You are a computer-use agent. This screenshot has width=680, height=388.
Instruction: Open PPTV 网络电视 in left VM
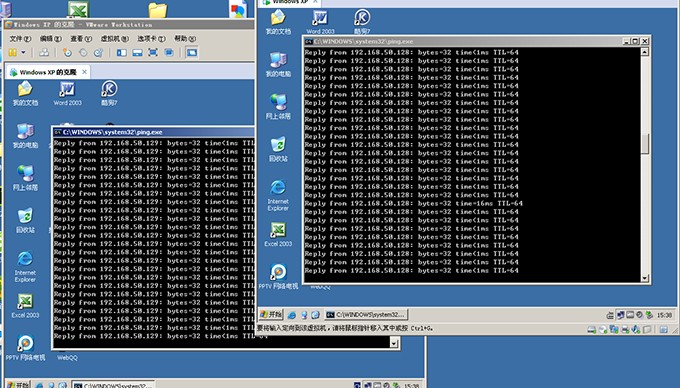(x=25, y=348)
